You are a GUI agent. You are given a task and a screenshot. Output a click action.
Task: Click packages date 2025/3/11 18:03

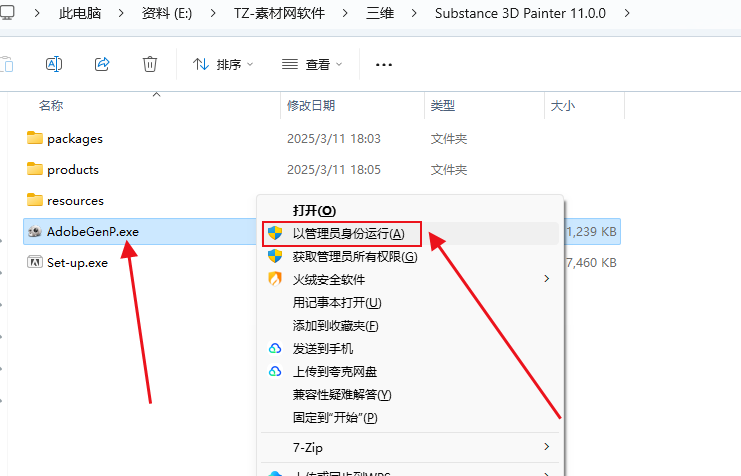pyautogui.click(x=334, y=138)
